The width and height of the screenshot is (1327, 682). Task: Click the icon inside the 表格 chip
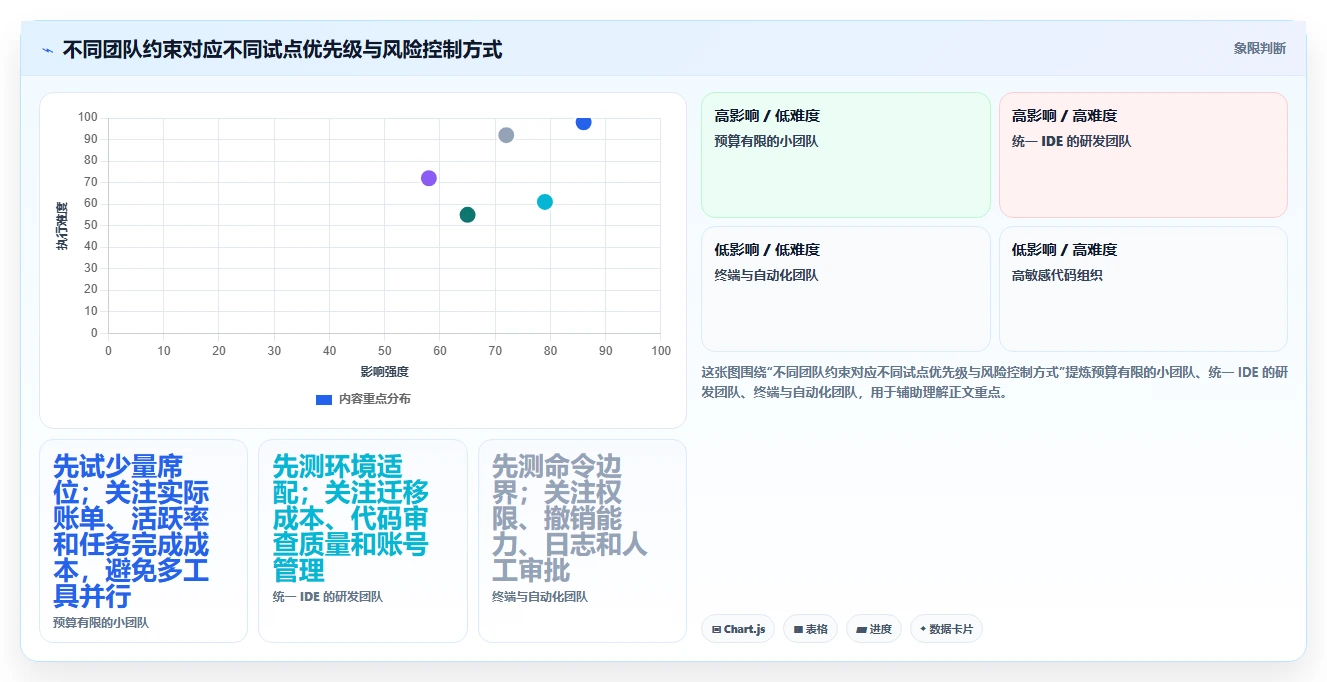(x=798, y=630)
